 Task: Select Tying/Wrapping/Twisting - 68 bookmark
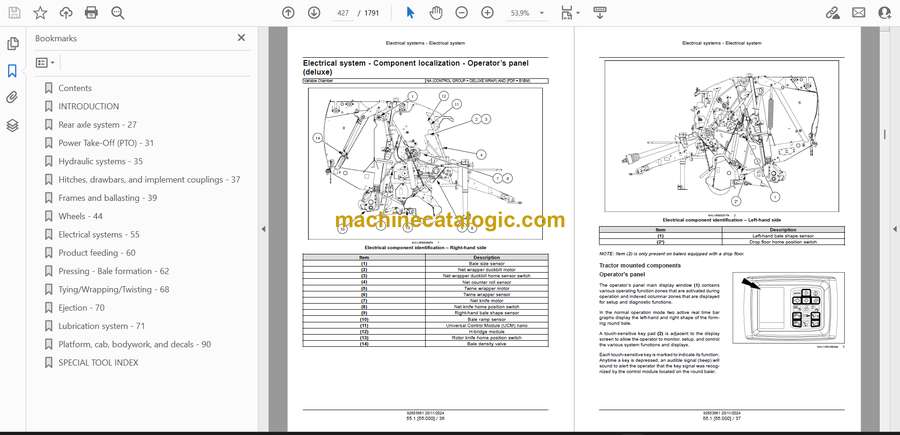coord(114,289)
